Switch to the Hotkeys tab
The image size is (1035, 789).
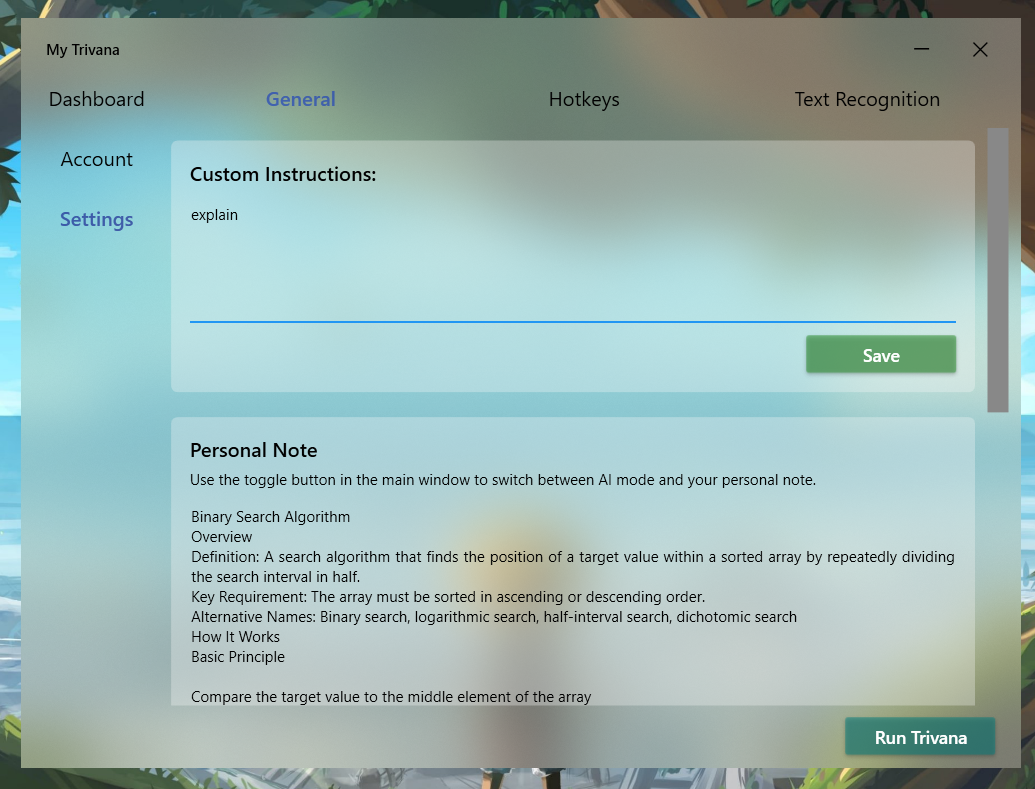[584, 99]
